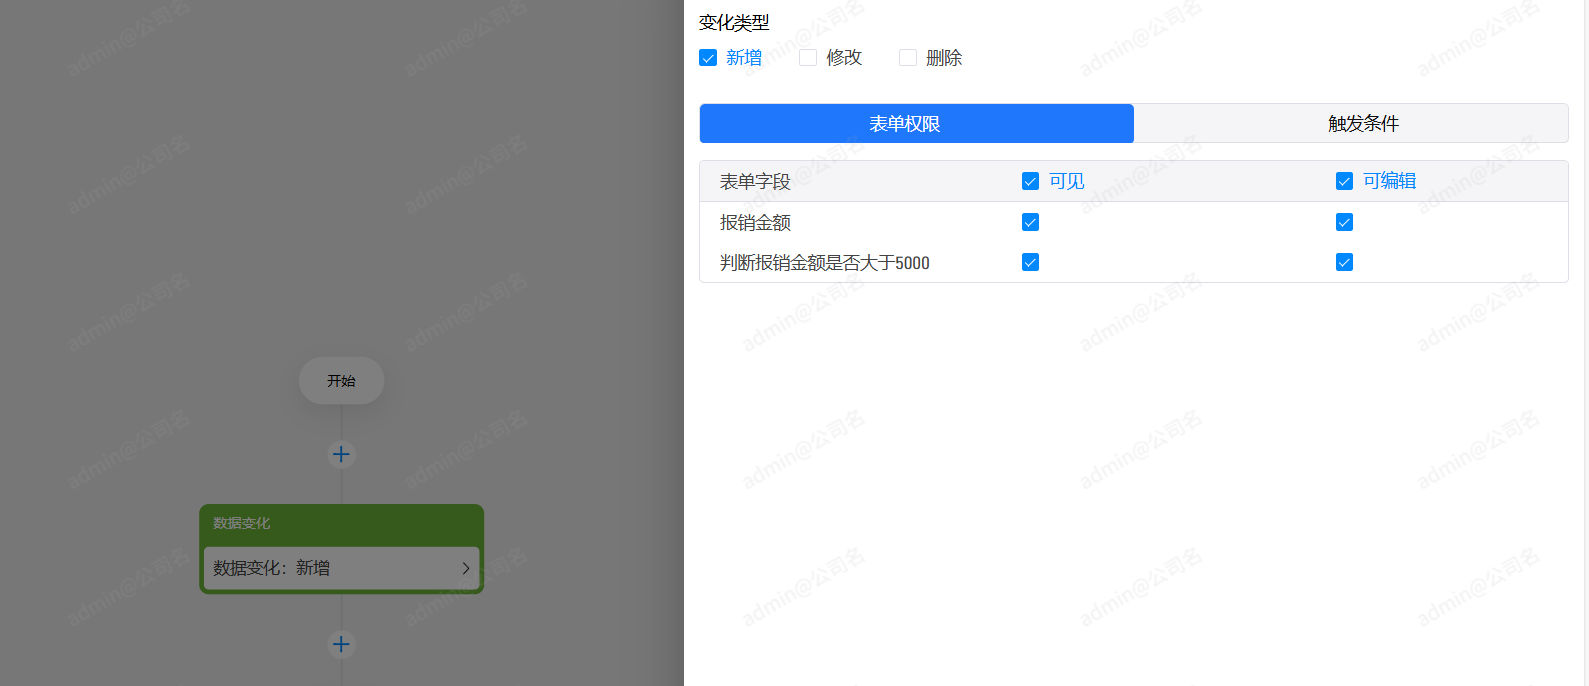Toggle the 可见 select-all header checkbox

tap(1030, 181)
